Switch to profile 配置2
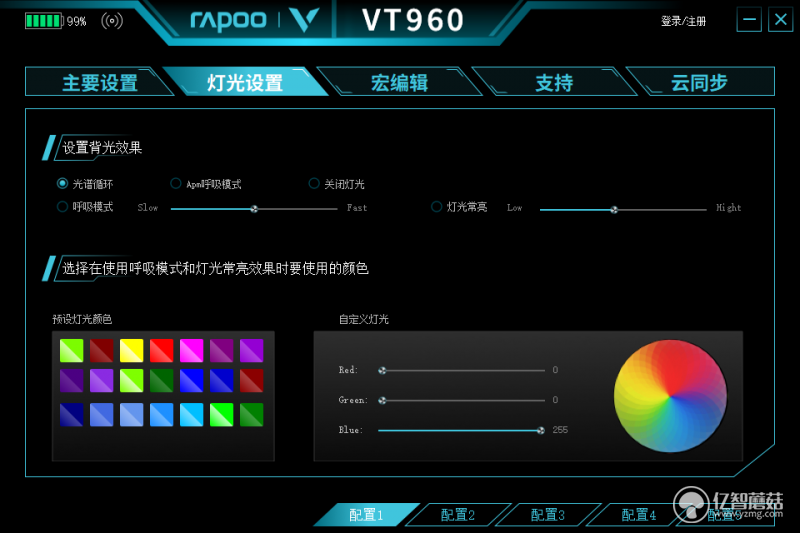The height and width of the screenshot is (533, 800). tap(458, 514)
